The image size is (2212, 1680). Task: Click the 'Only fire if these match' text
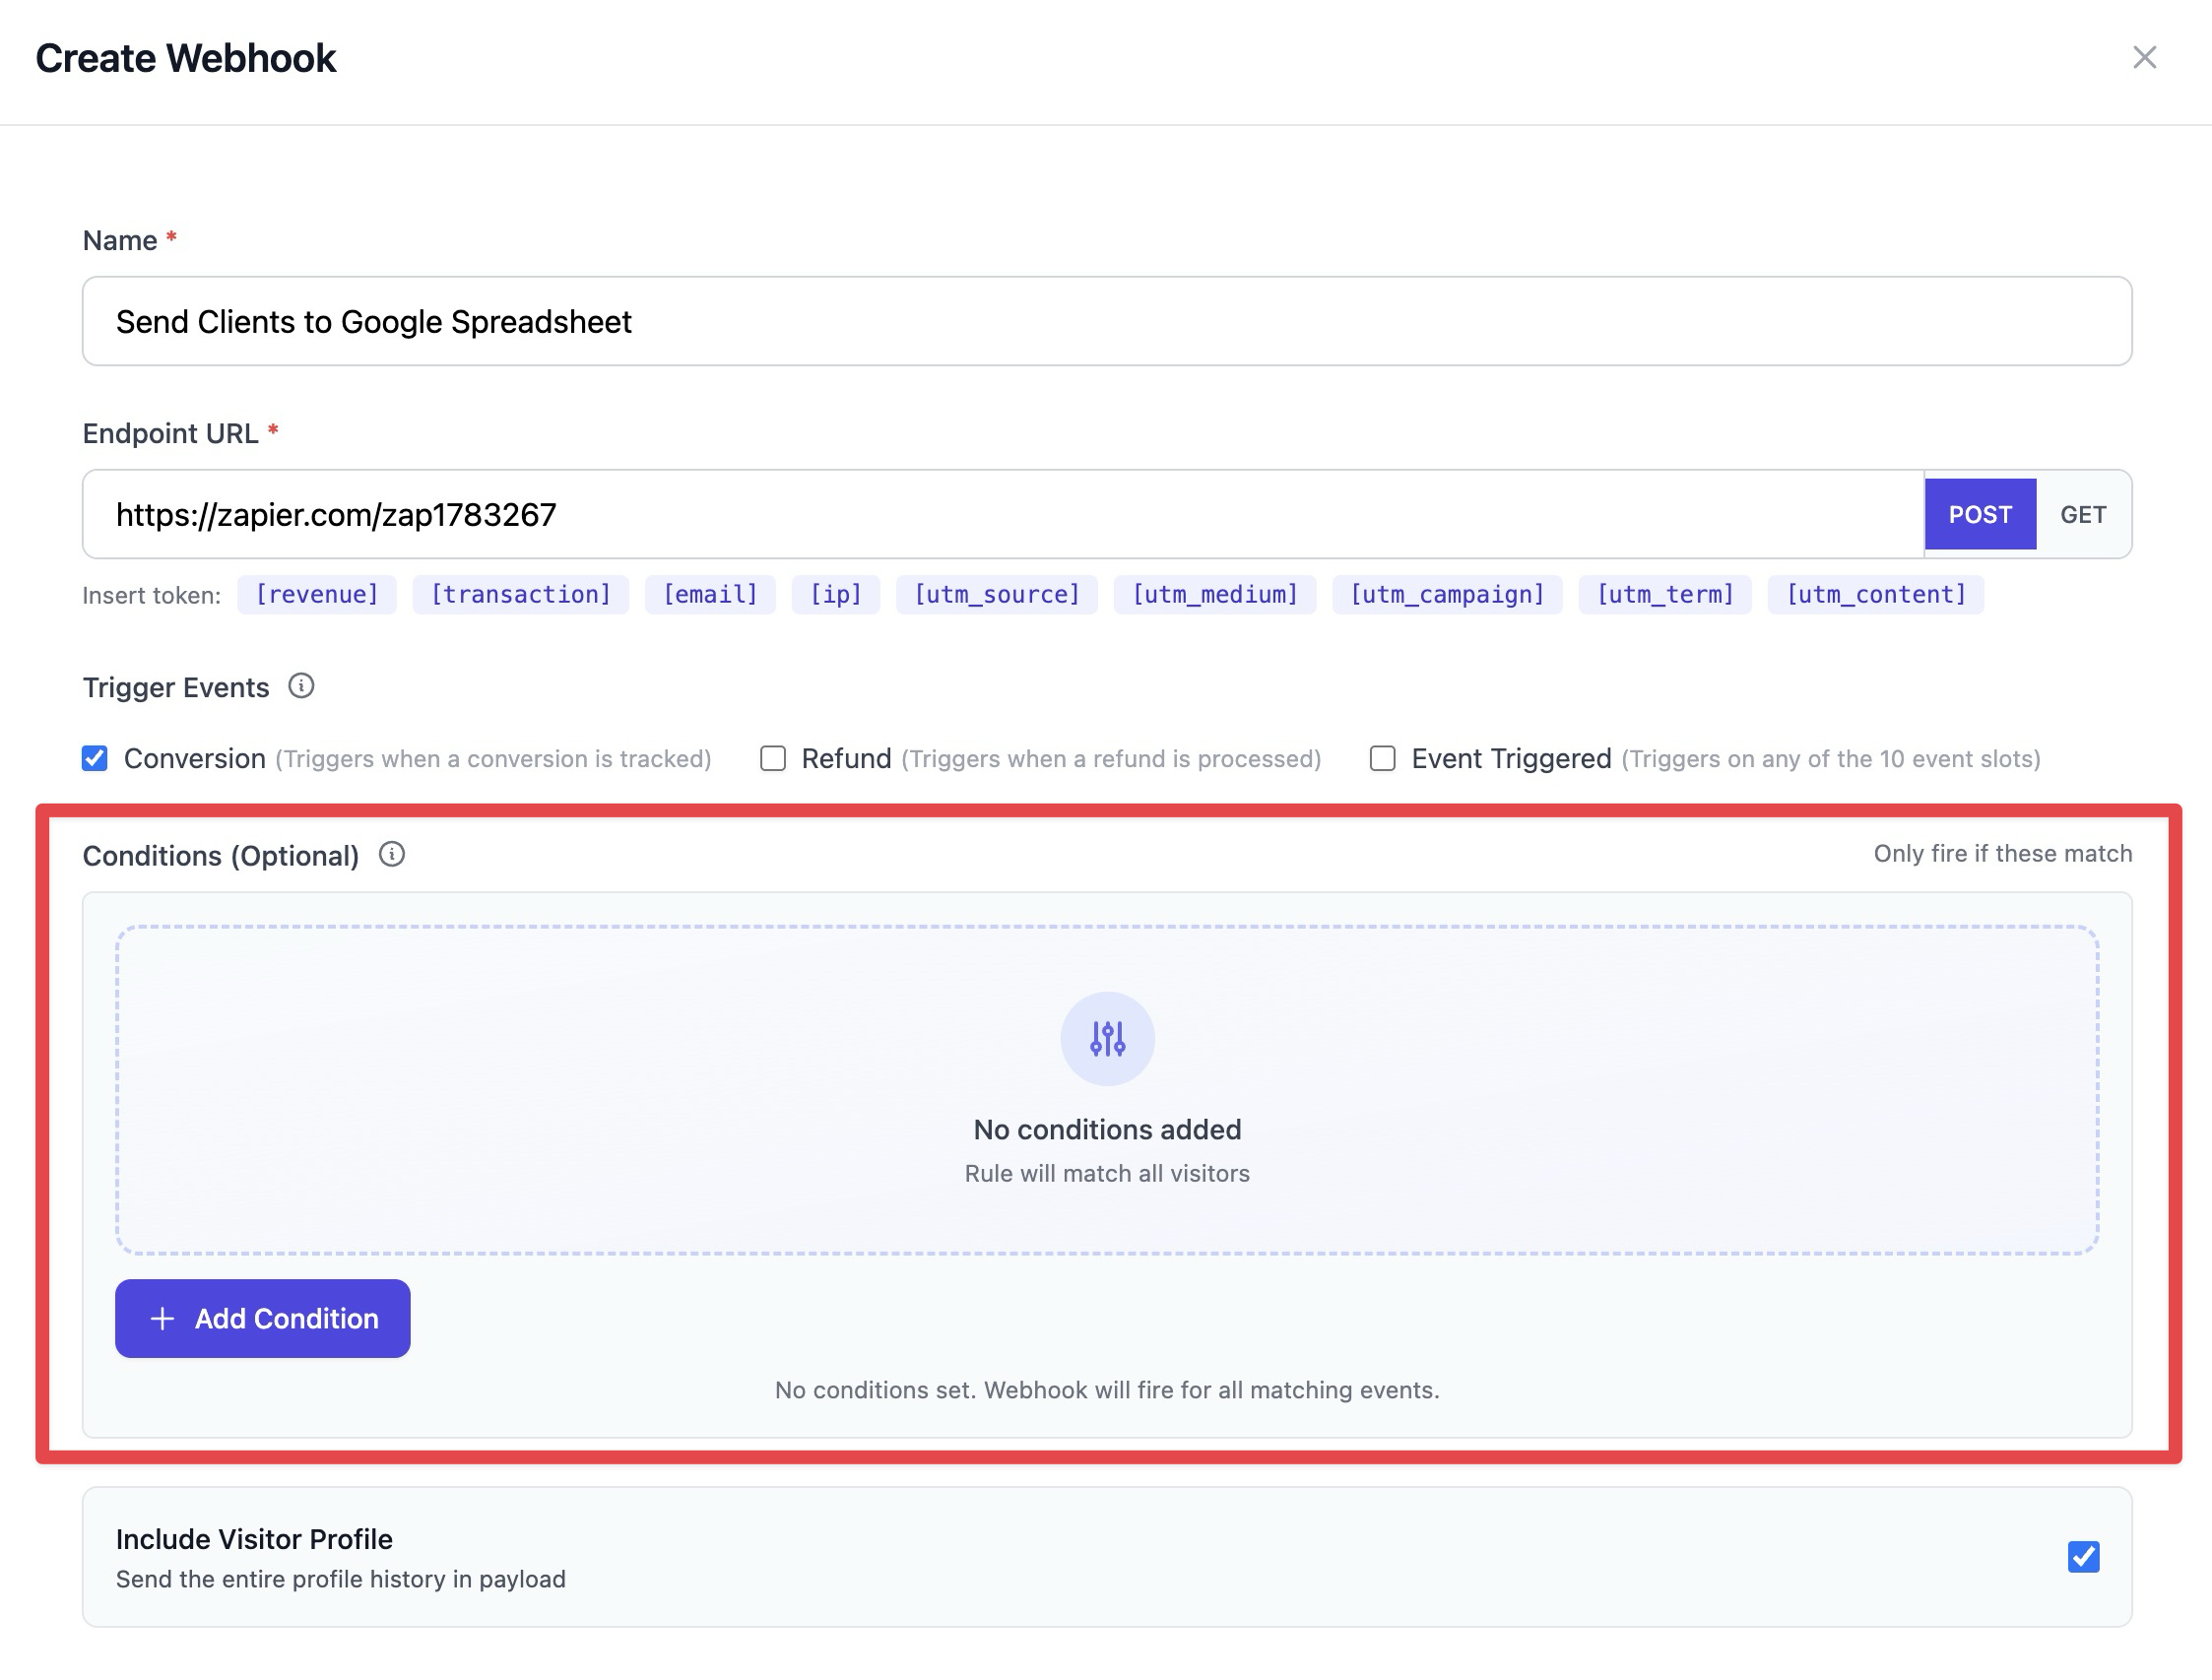click(2003, 853)
